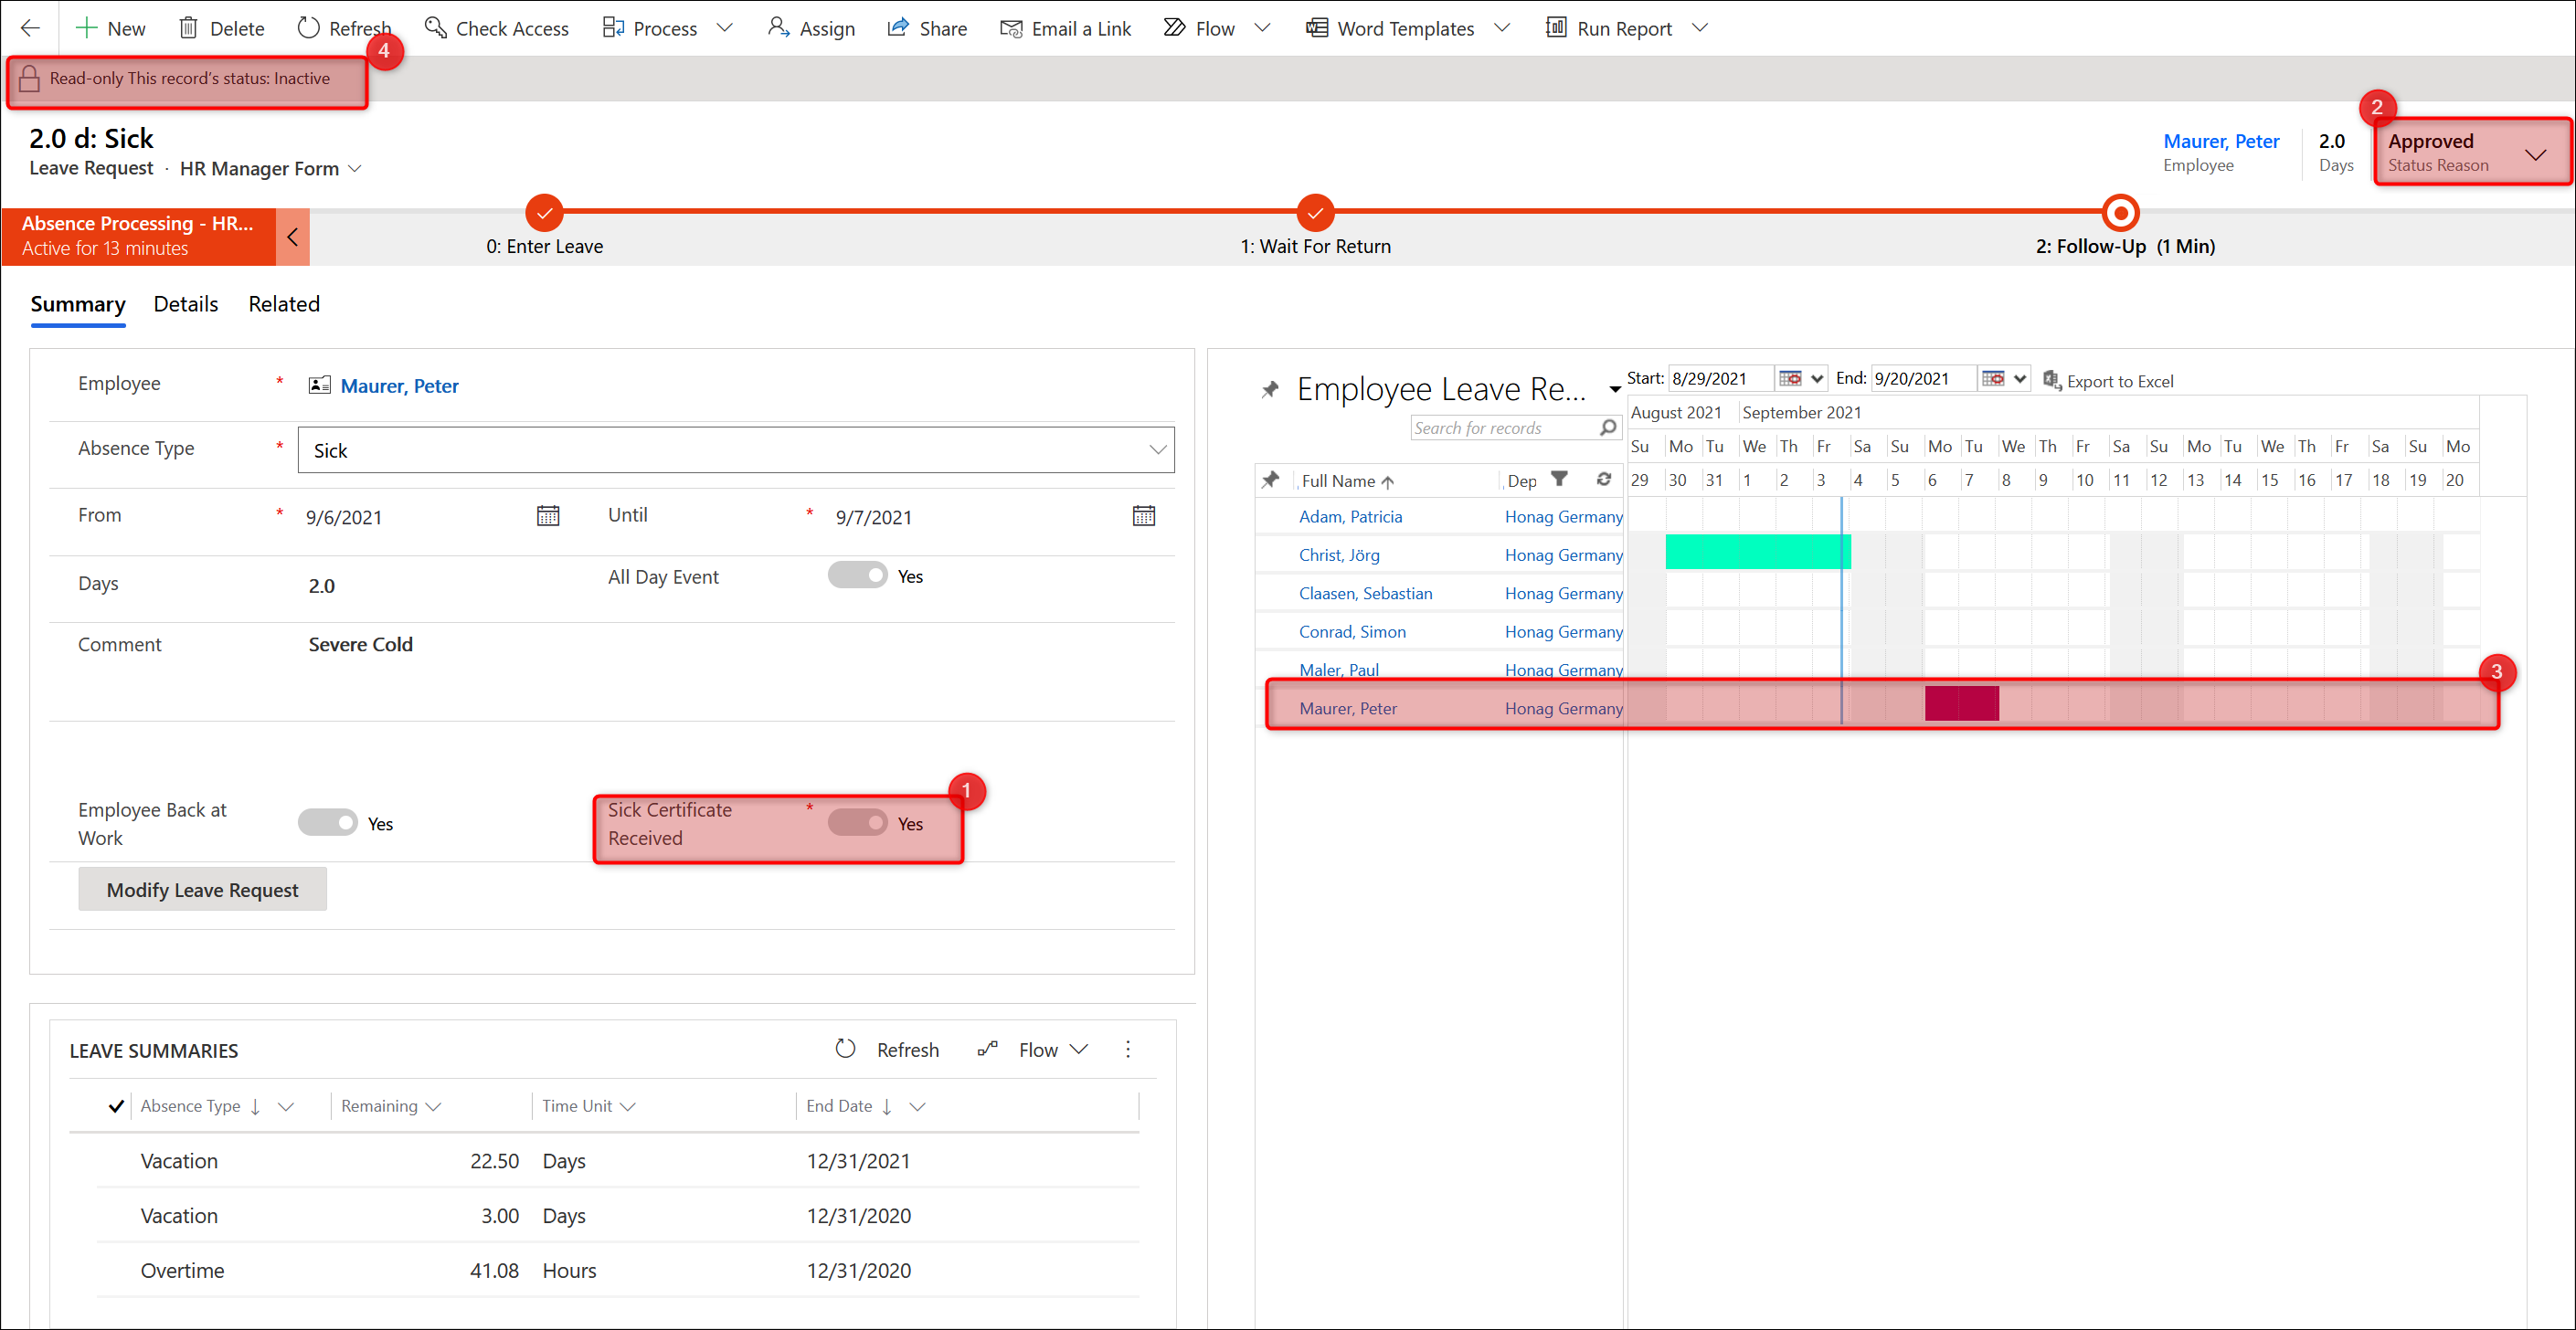The image size is (2576, 1330).
Task: Open the From date calendar picker
Action: 547,516
